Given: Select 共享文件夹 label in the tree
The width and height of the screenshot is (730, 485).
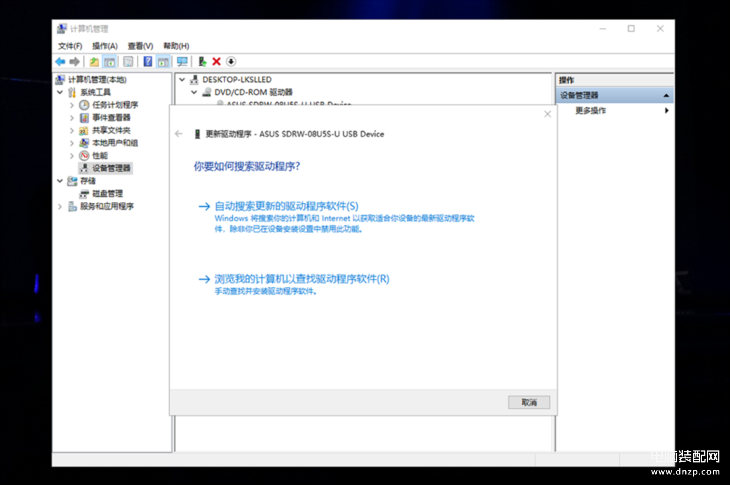Looking at the screenshot, I should point(111,130).
